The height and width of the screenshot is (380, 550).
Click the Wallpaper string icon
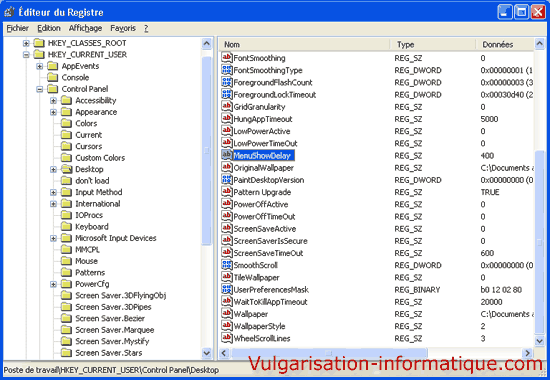(x=227, y=314)
